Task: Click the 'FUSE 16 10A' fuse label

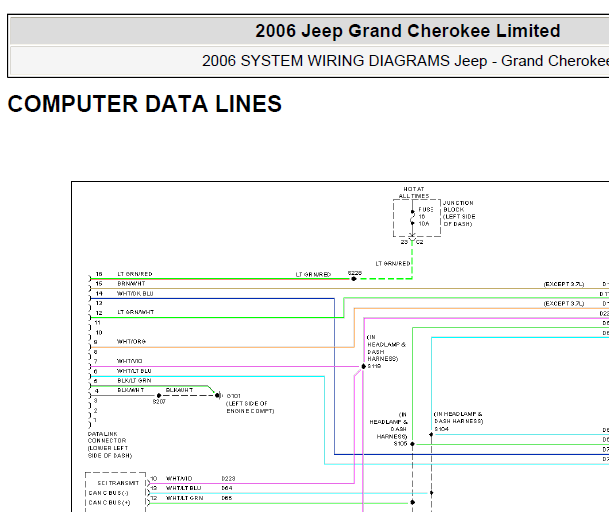Action: coord(426,216)
